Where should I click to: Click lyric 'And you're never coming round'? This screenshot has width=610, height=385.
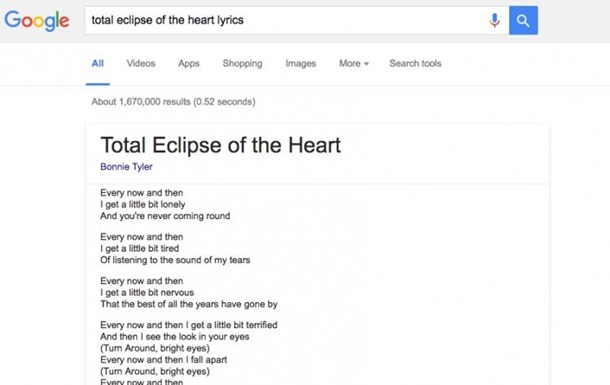click(x=165, y=216)
